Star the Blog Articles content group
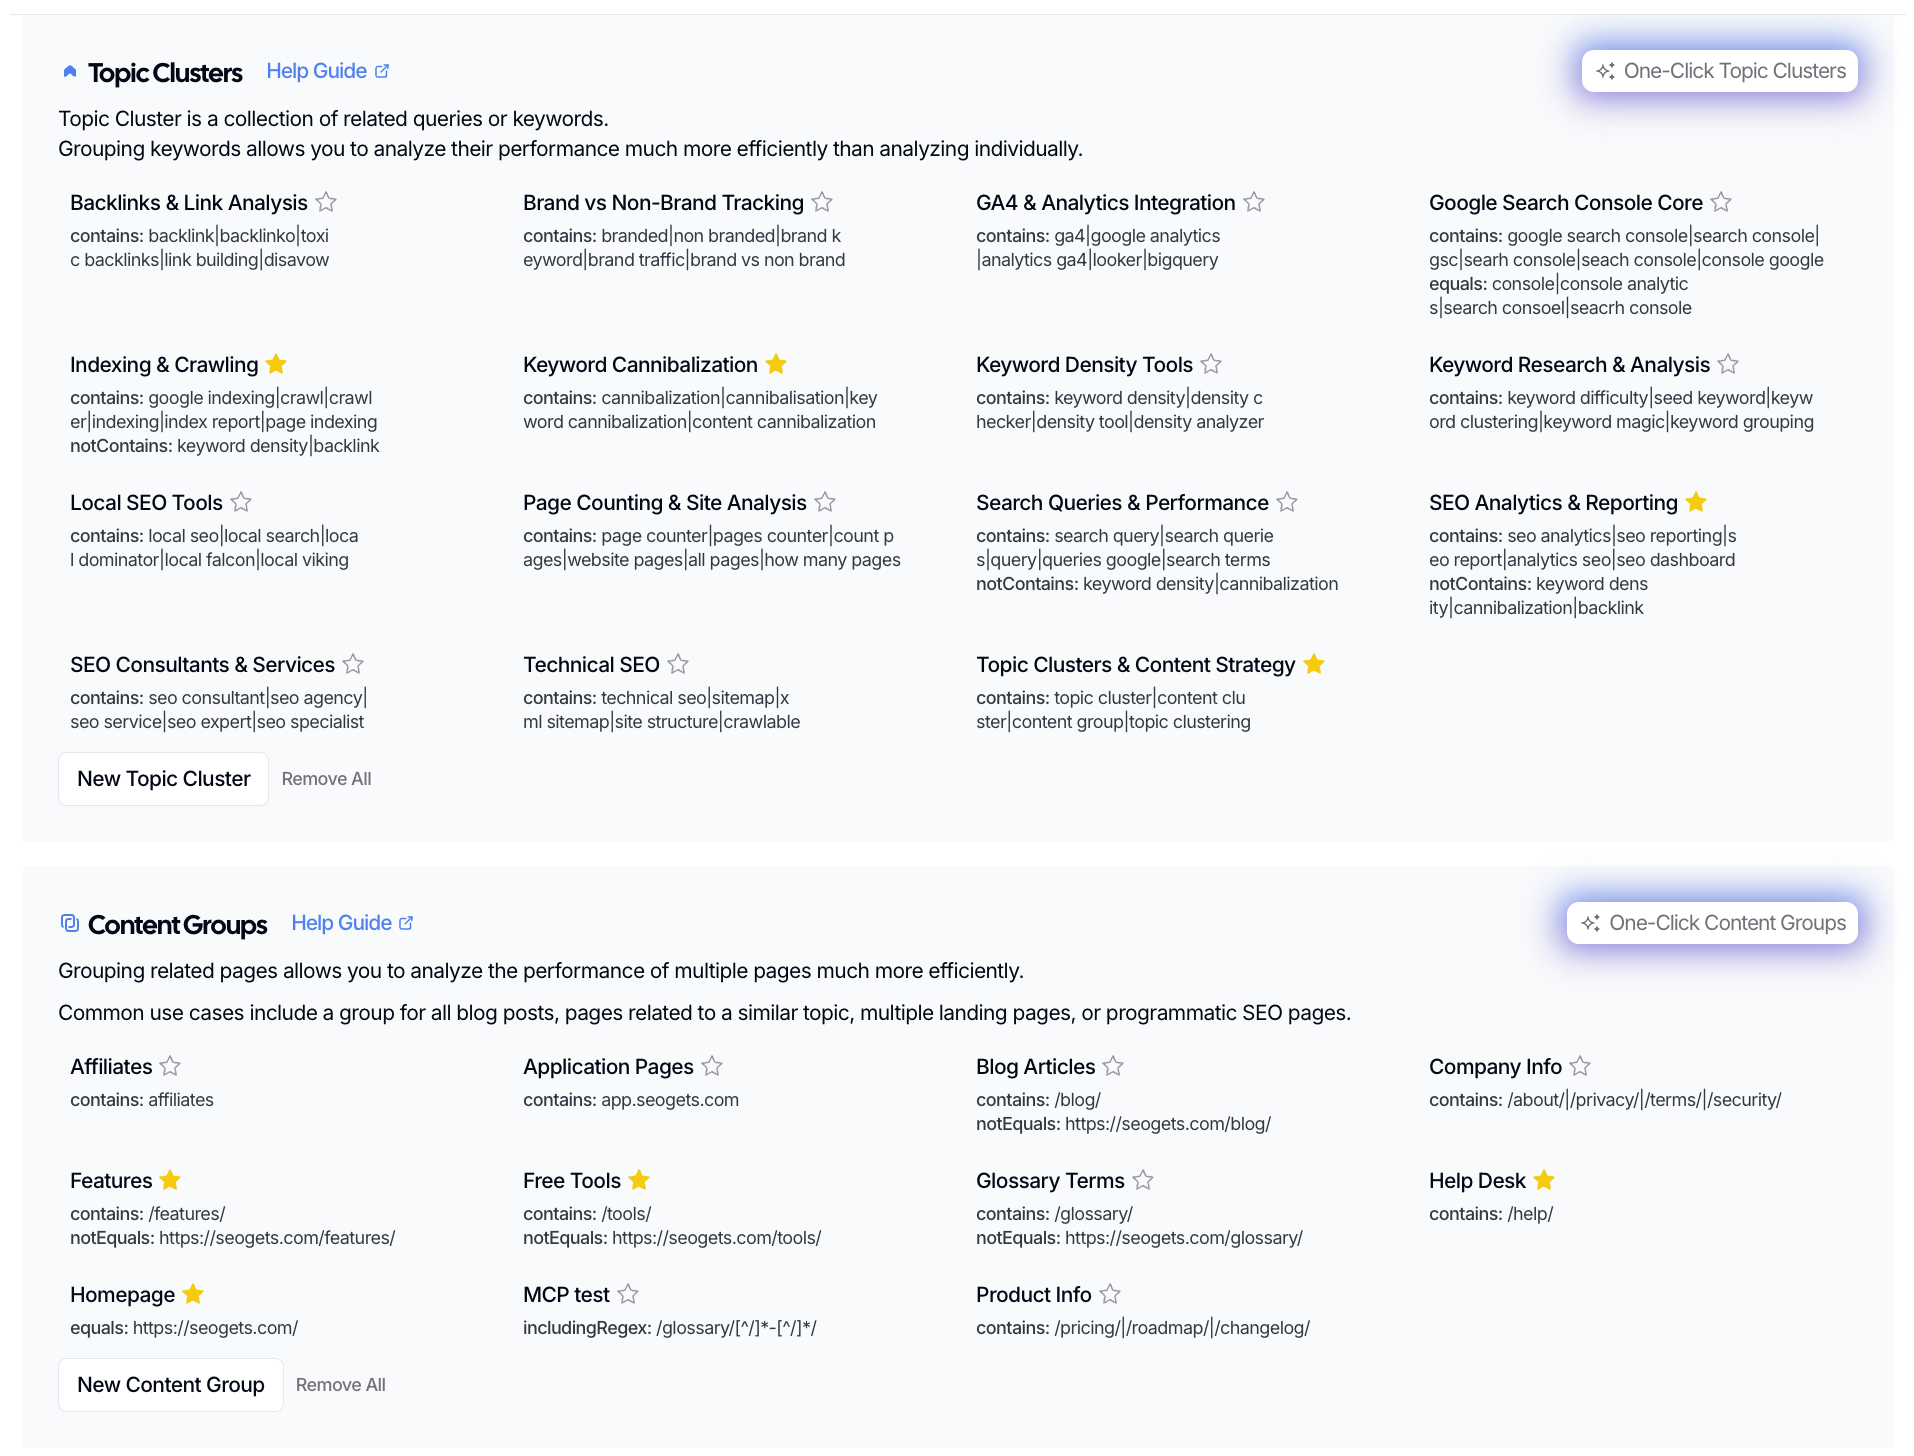Screen dimensions: 1914x1456 point(1113,1066)
